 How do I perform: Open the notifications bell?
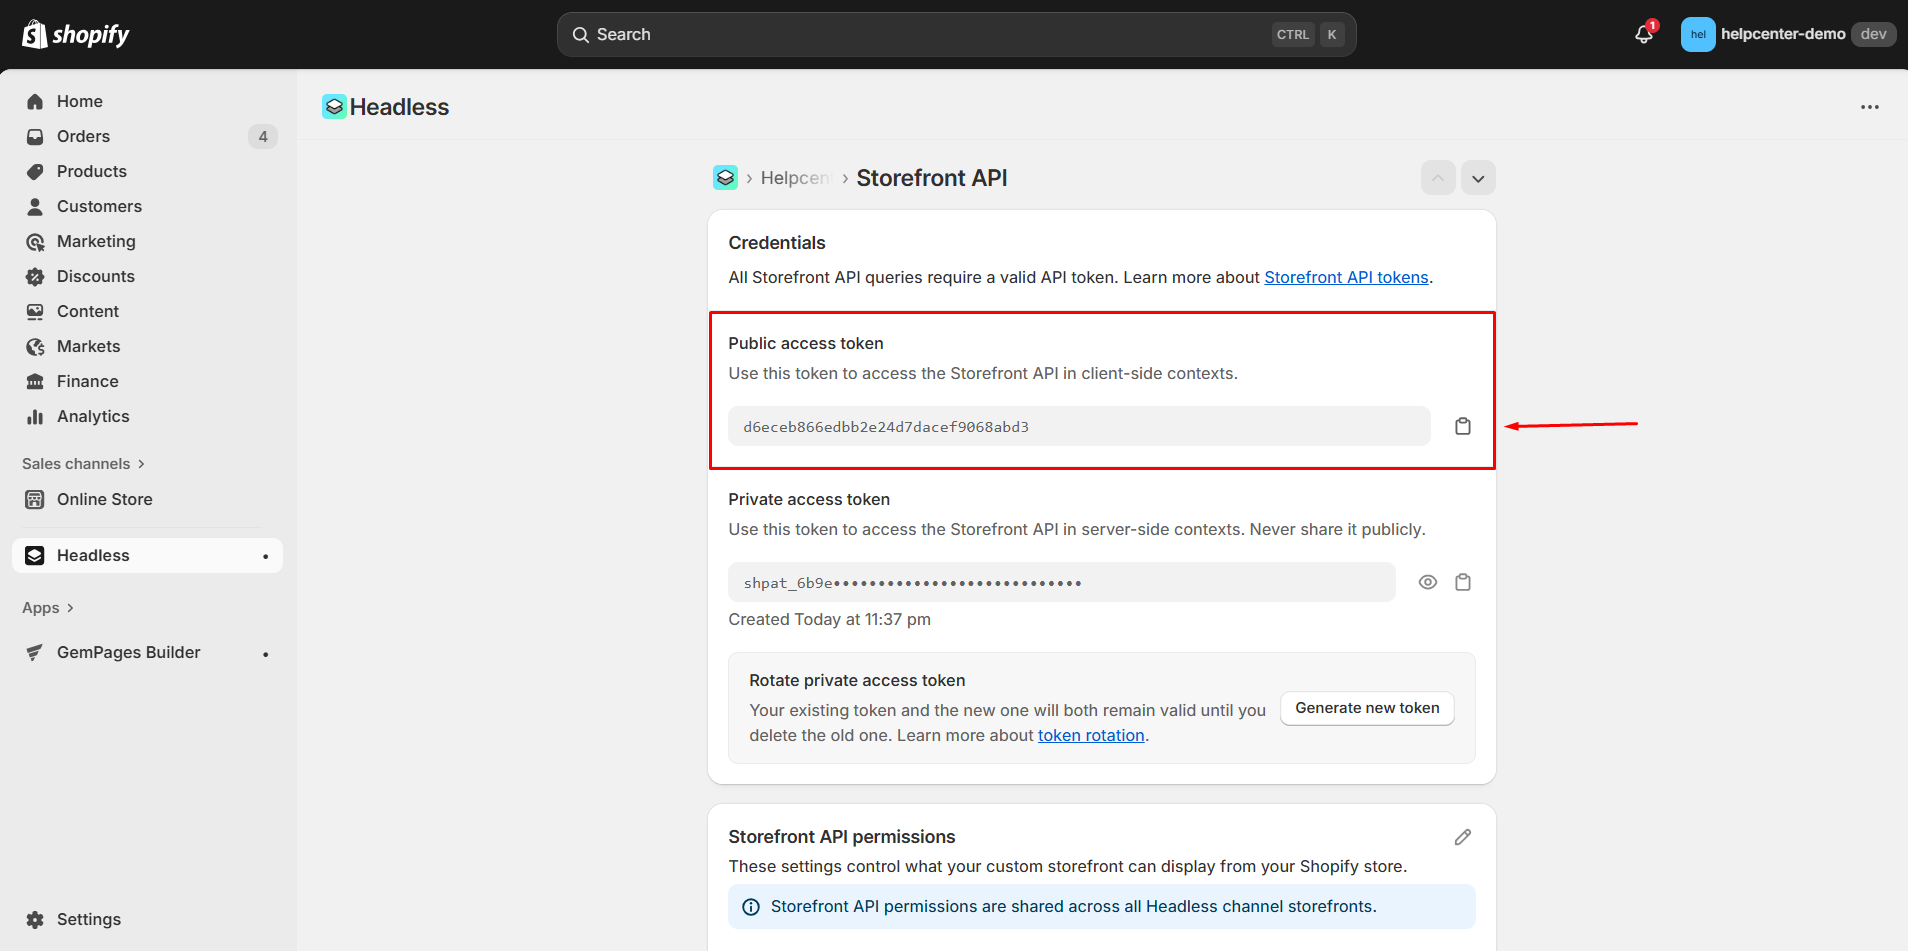click(1643, 34)
